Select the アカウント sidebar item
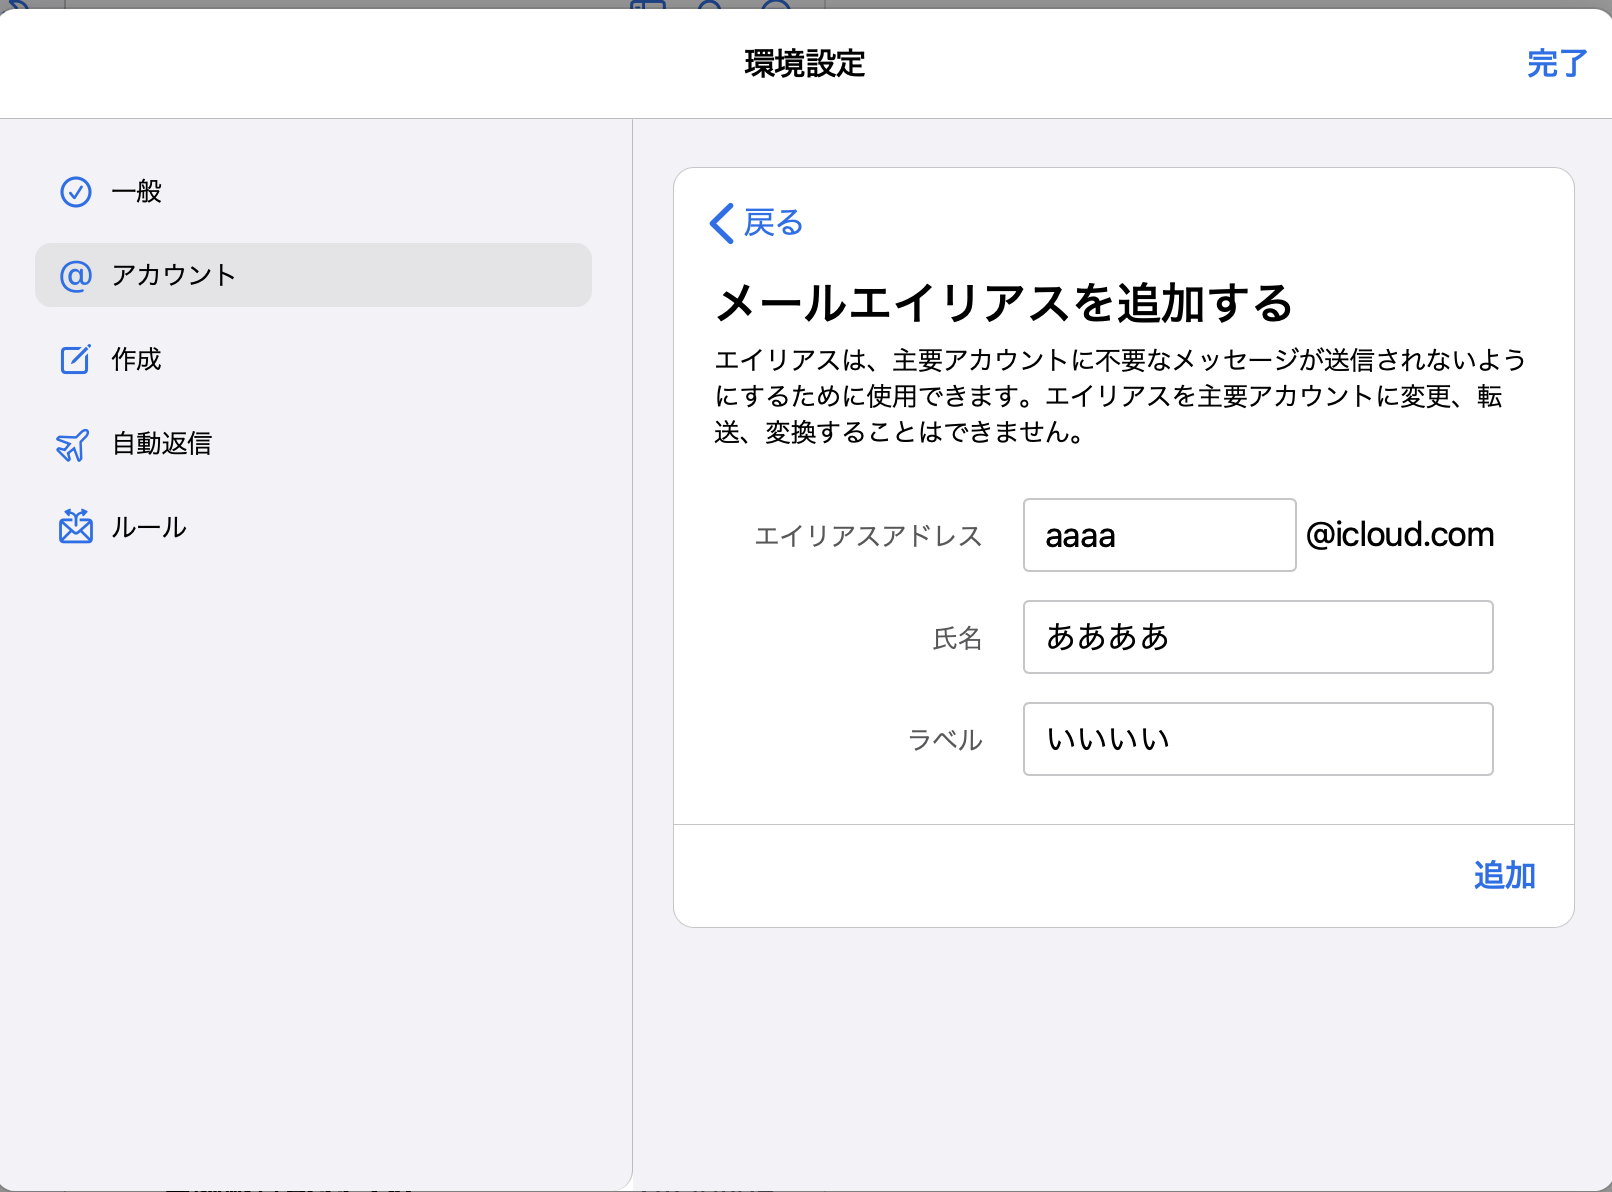The width and height of the screenshot is (1612, 1192). 313,275
